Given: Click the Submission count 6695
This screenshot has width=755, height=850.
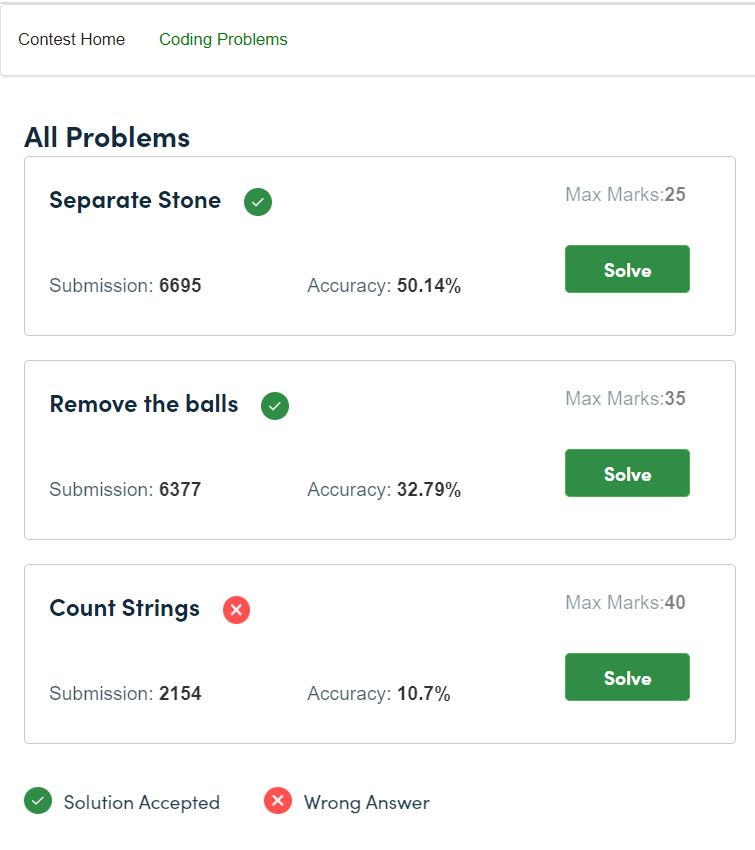Looking at the screenshot, I should pyautogui.click(x=180, y=285).
